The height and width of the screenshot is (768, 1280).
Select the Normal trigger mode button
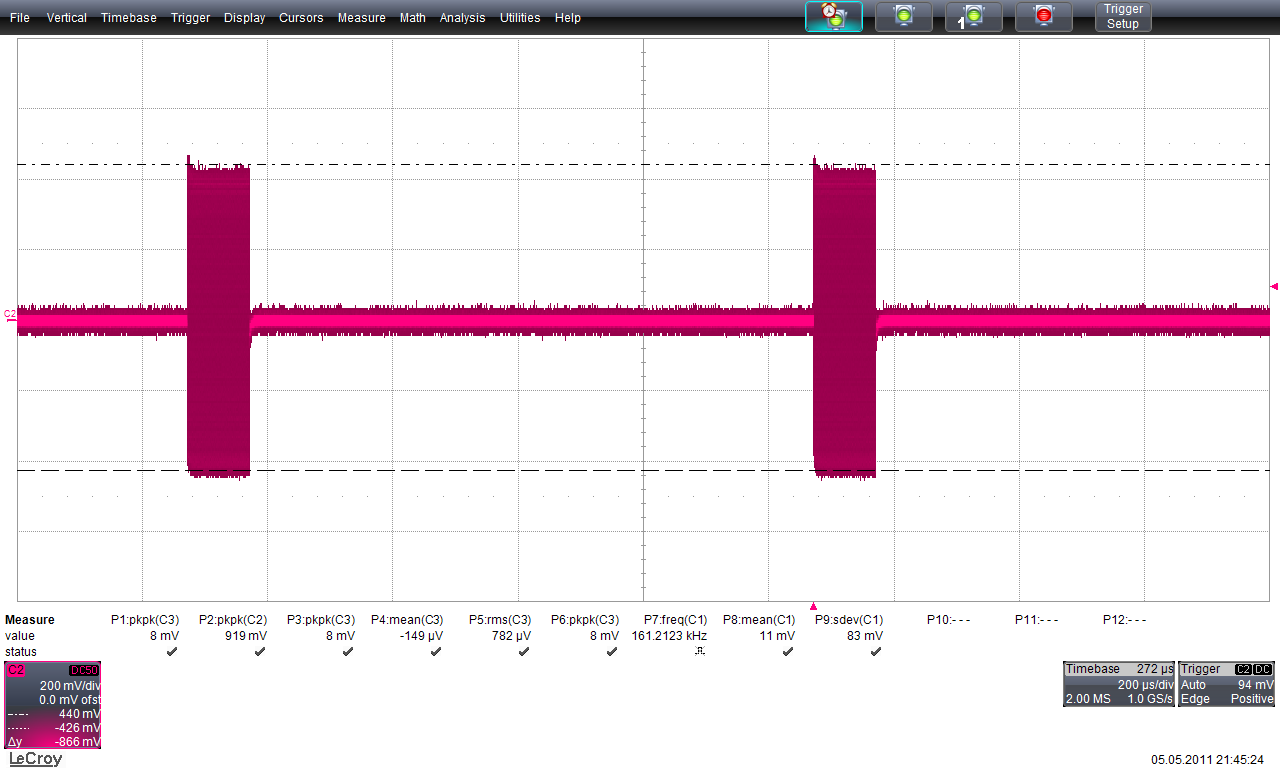(x=904, y=16)
